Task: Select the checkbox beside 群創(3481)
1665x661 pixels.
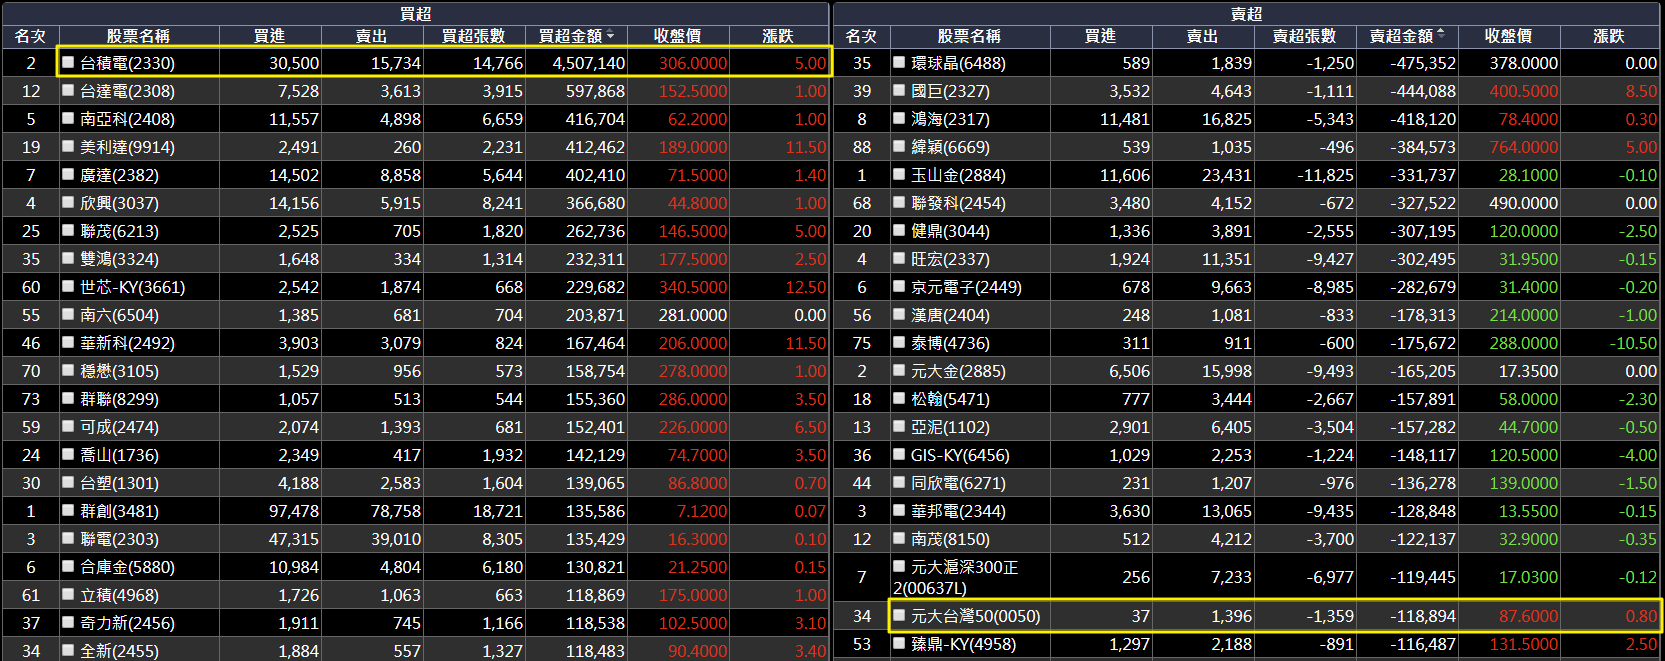Action: (68, 510)
